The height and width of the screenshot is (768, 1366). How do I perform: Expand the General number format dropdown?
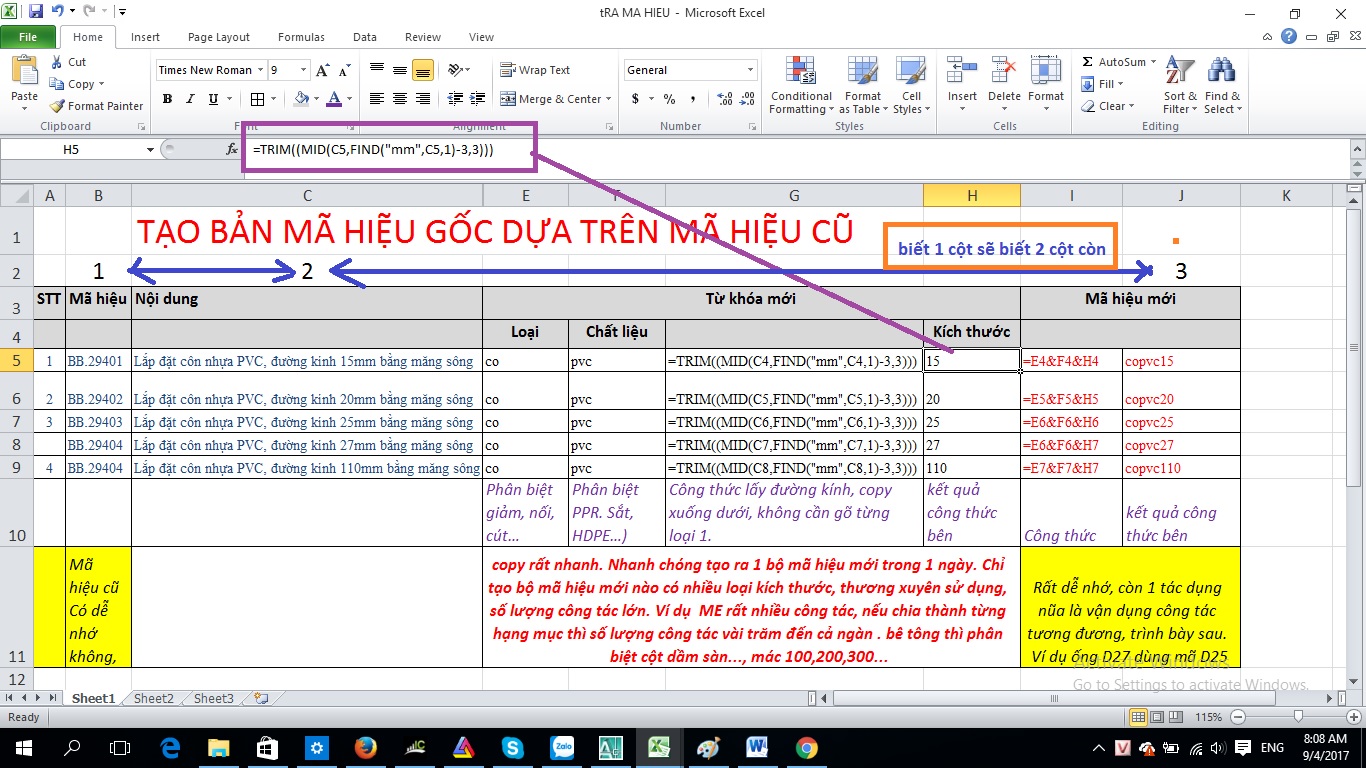pyautogui.click(x=751, y=70)
